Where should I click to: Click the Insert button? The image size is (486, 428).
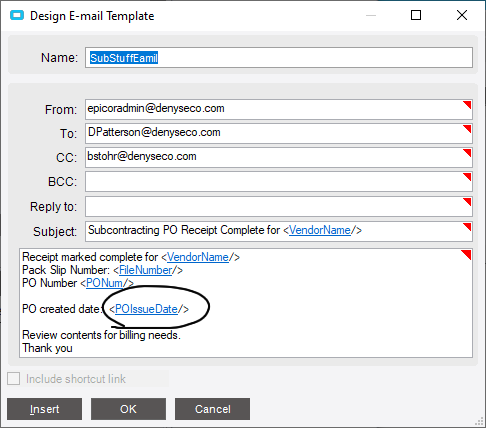[x=44, y=409]
